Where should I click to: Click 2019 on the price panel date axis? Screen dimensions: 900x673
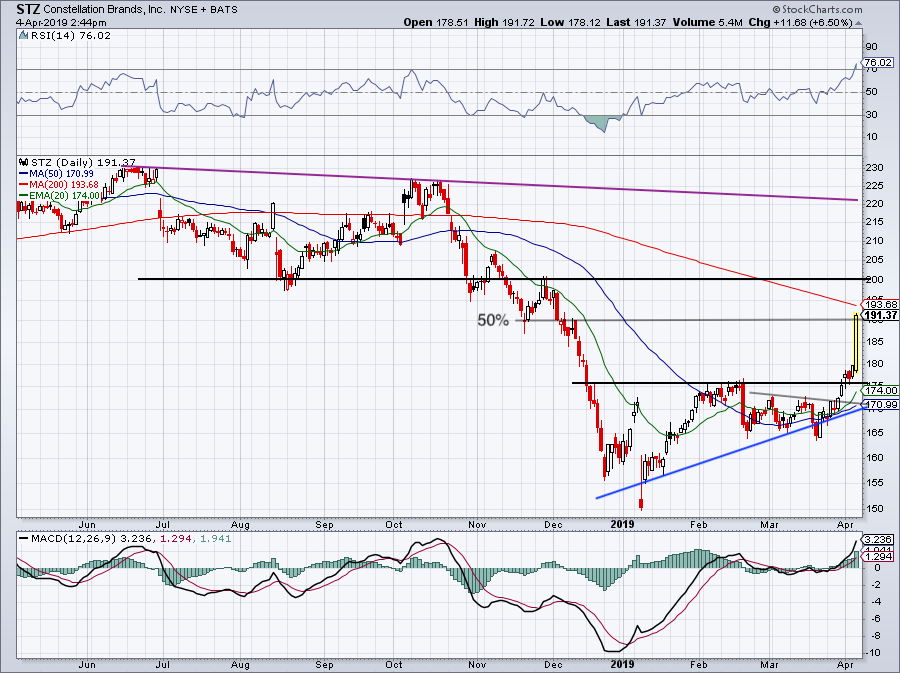pos(622,524)
